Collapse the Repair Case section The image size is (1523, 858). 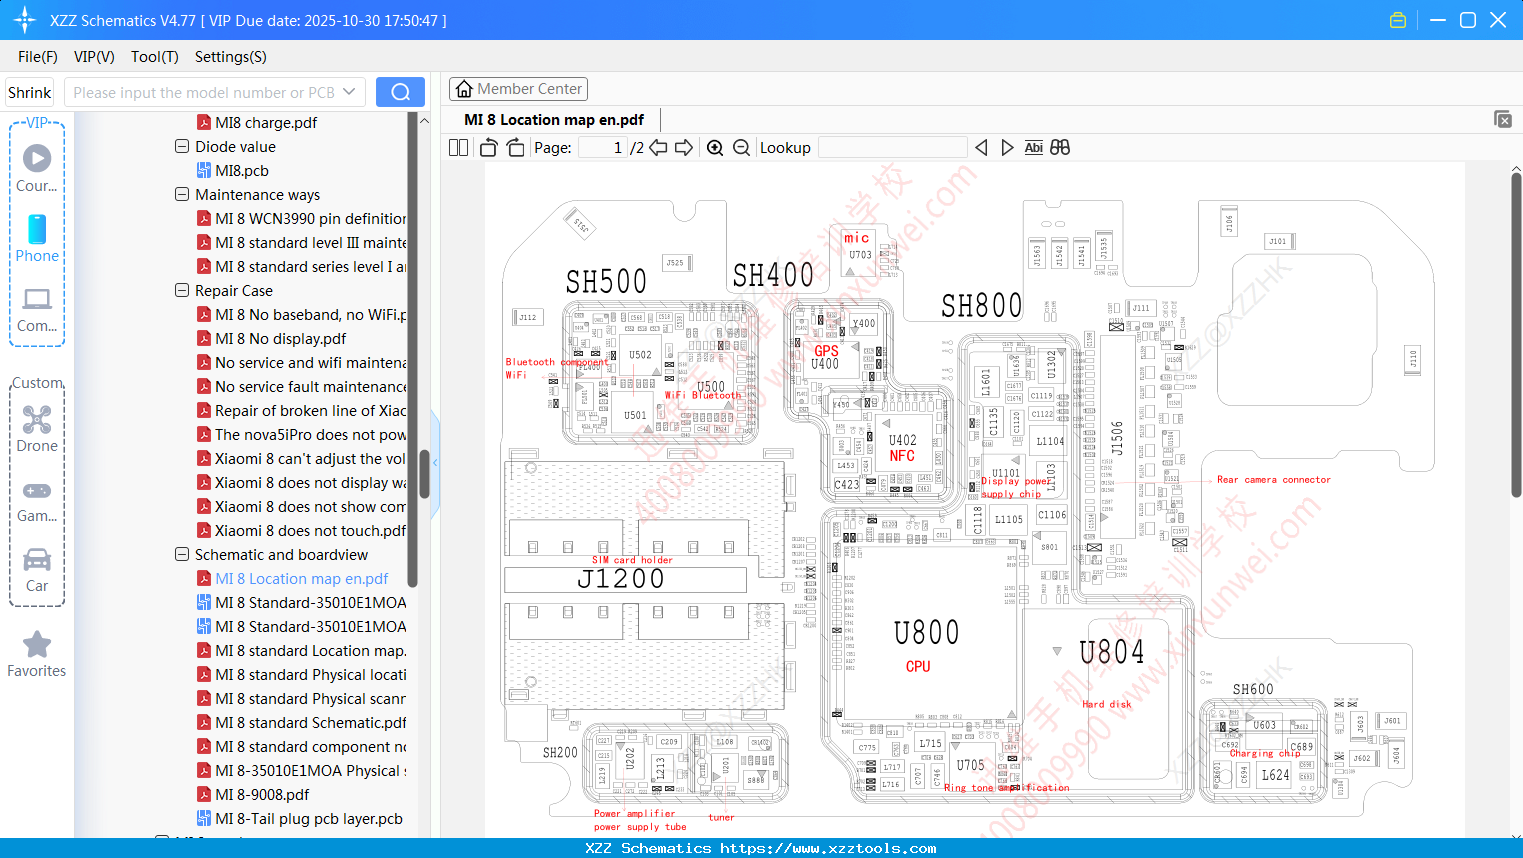(182, 290)
